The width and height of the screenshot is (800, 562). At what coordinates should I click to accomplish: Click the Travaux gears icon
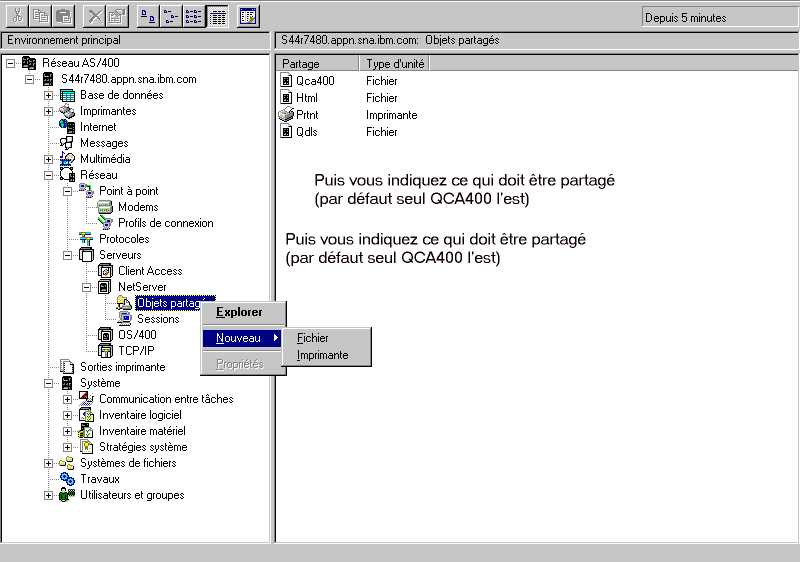67,479
